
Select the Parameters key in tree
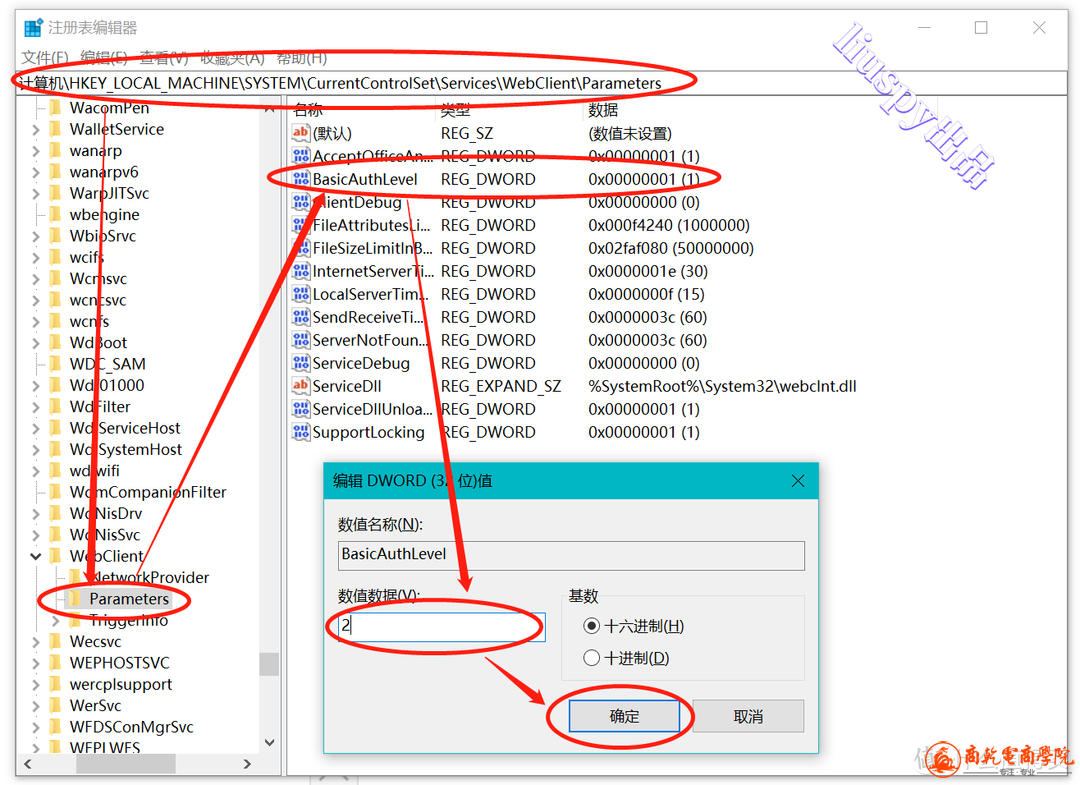click(128, 599)
